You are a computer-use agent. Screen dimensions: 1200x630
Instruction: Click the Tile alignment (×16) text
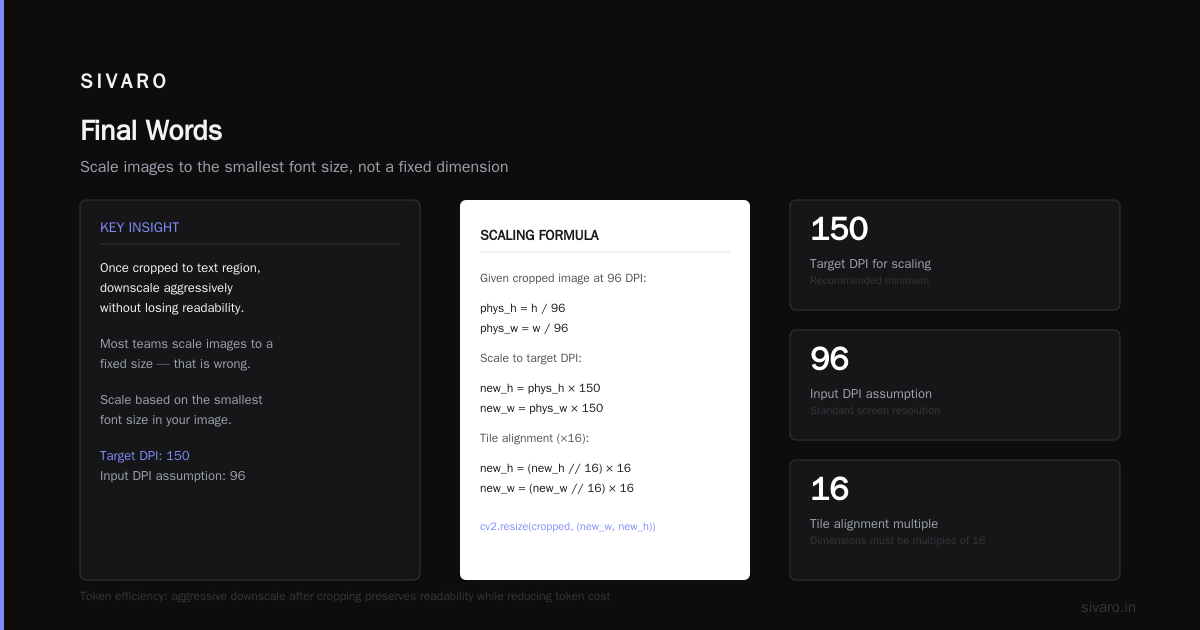(x=534, y=438)
